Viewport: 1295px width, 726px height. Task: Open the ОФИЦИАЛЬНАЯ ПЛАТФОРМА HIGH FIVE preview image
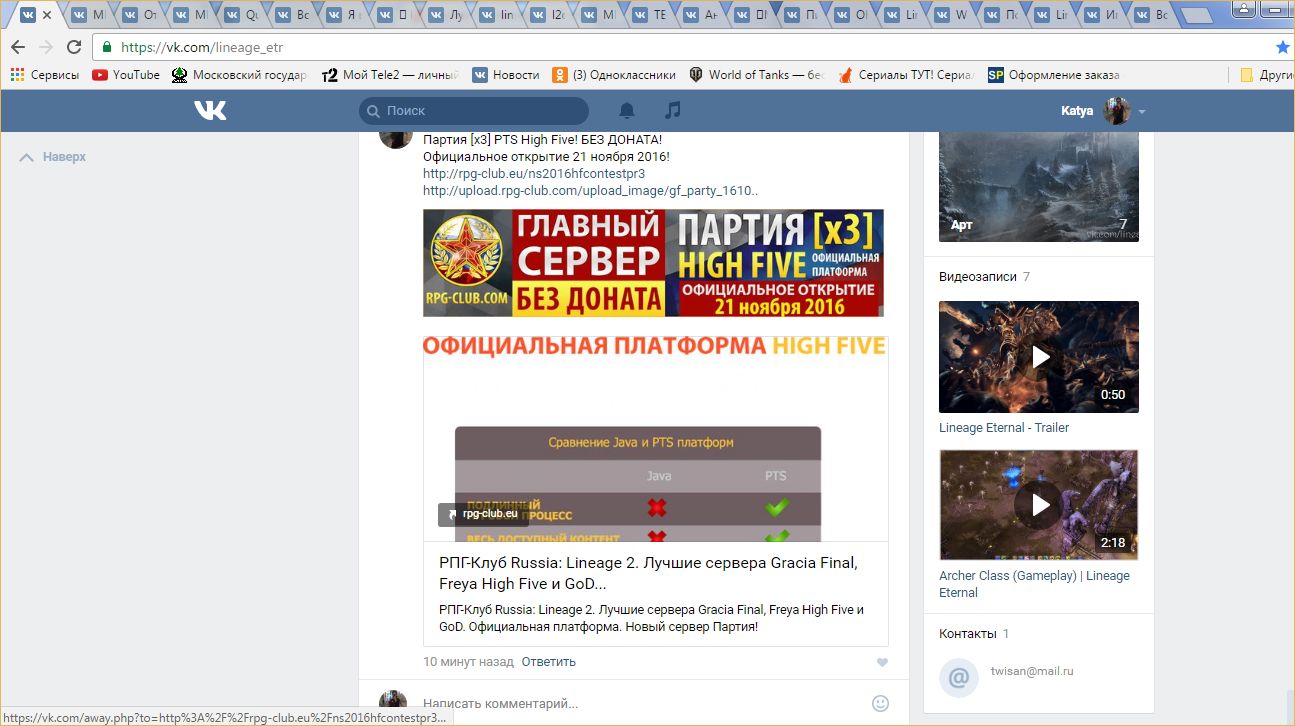pyautogui.click(x=655, y=439)
